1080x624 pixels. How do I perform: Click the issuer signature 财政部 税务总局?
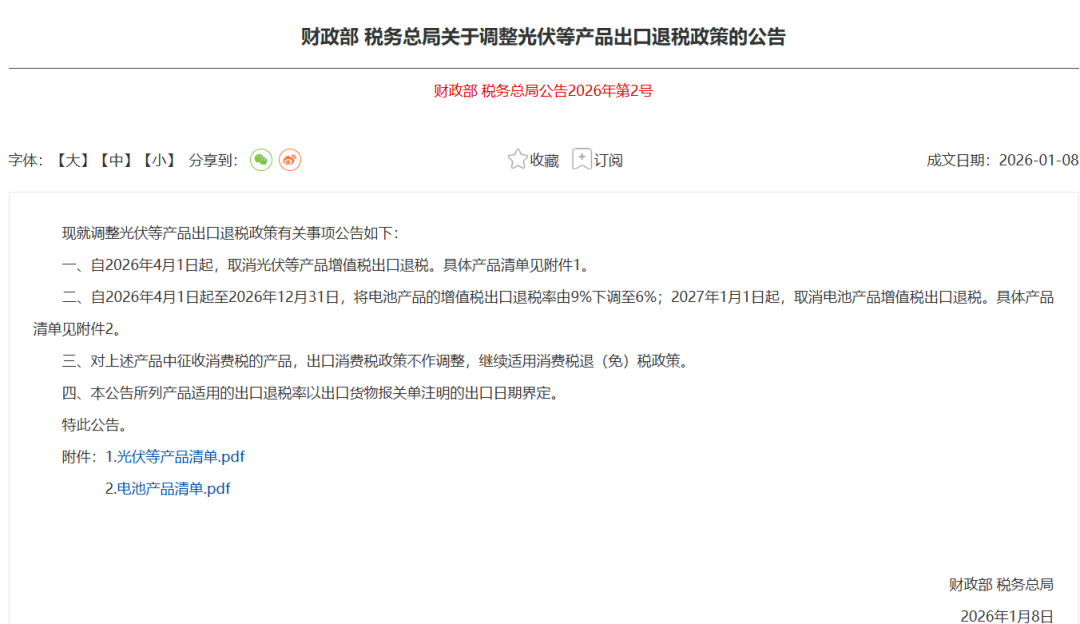(1000, 585)
